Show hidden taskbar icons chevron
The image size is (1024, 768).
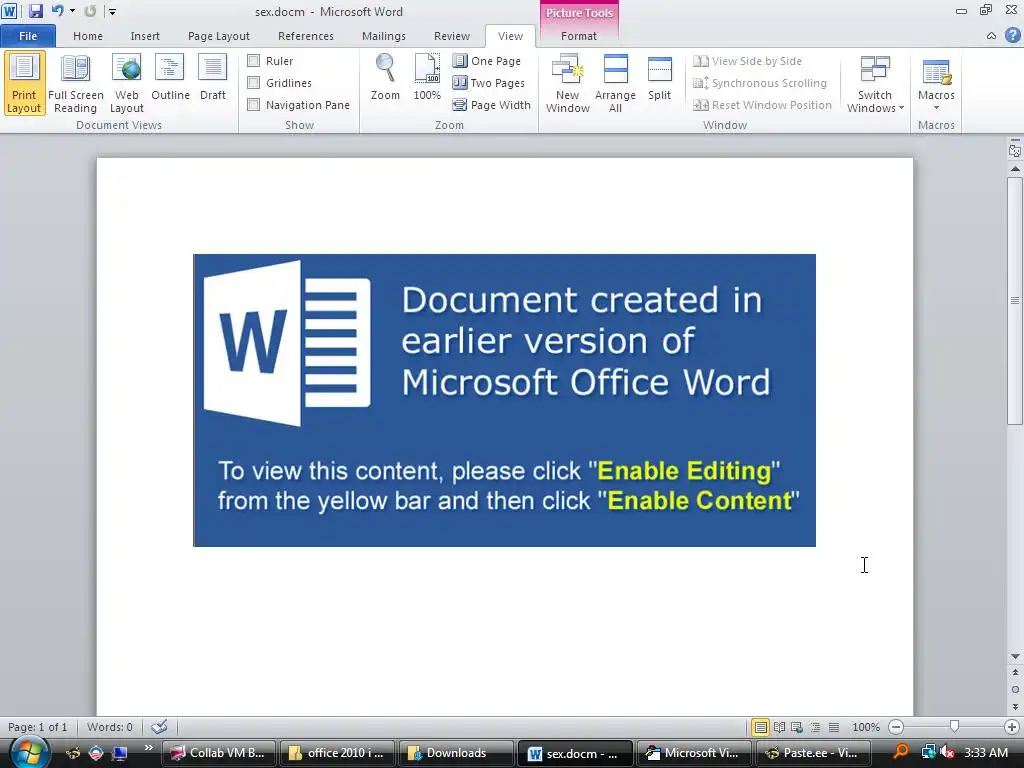[148, 748]
